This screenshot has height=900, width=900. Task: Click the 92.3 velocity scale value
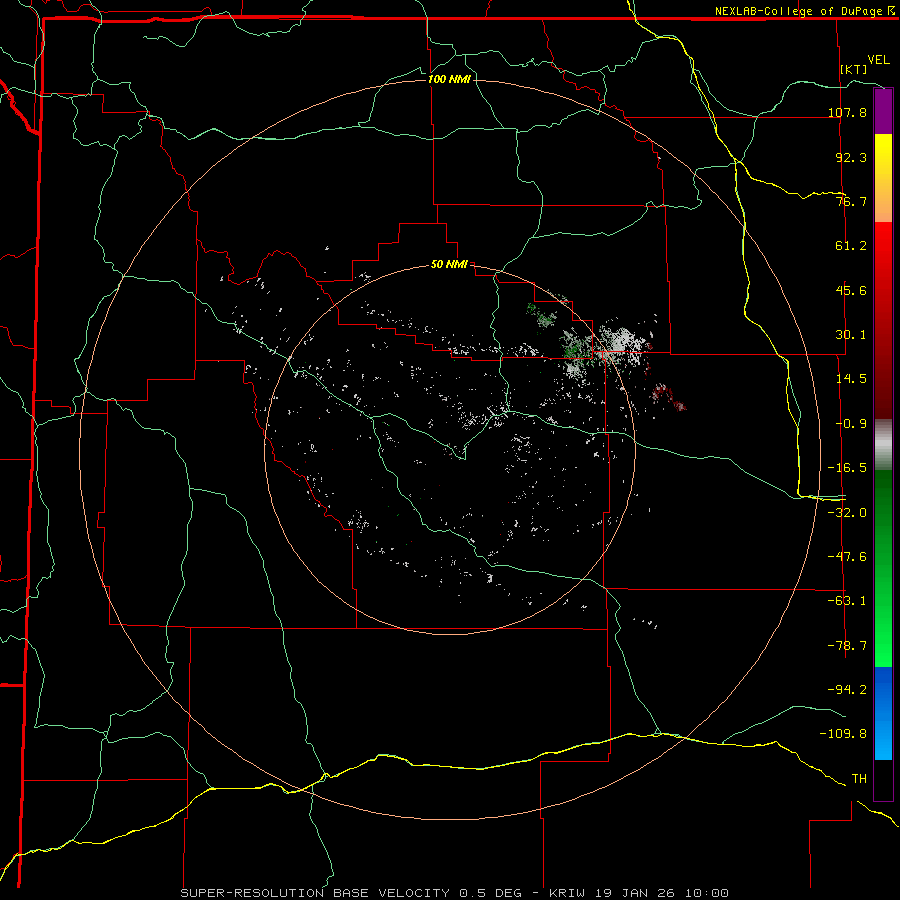pyautogui.click(x=851, y=157)
